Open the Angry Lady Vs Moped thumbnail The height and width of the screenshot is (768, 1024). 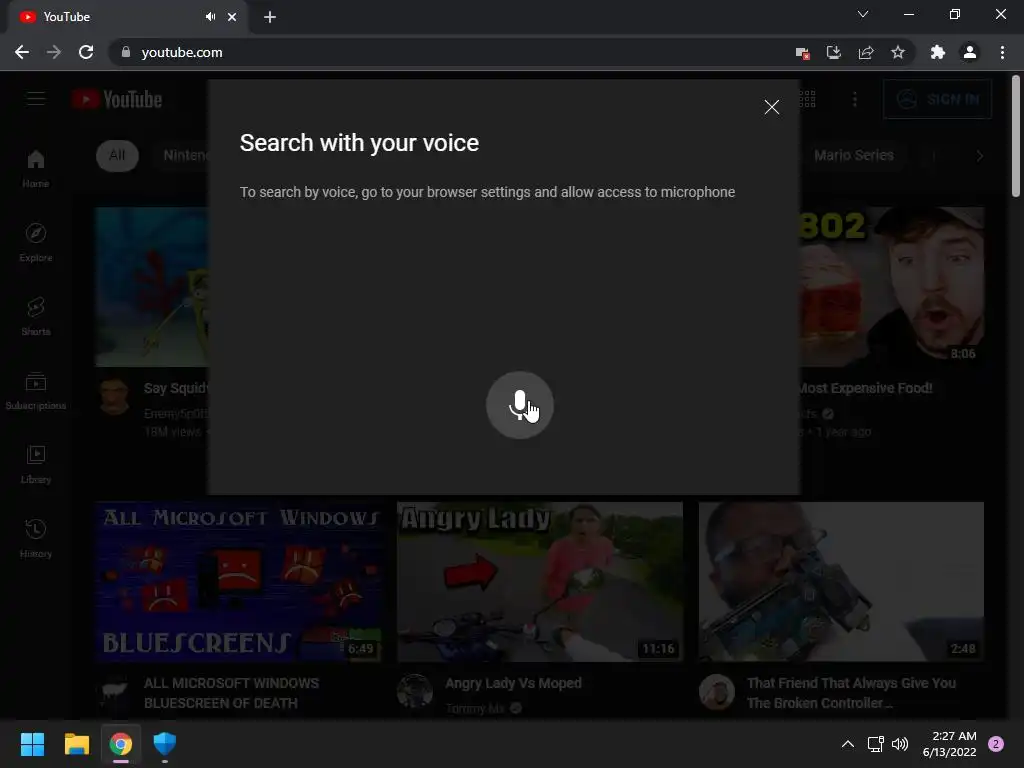(x=540, y=581)
